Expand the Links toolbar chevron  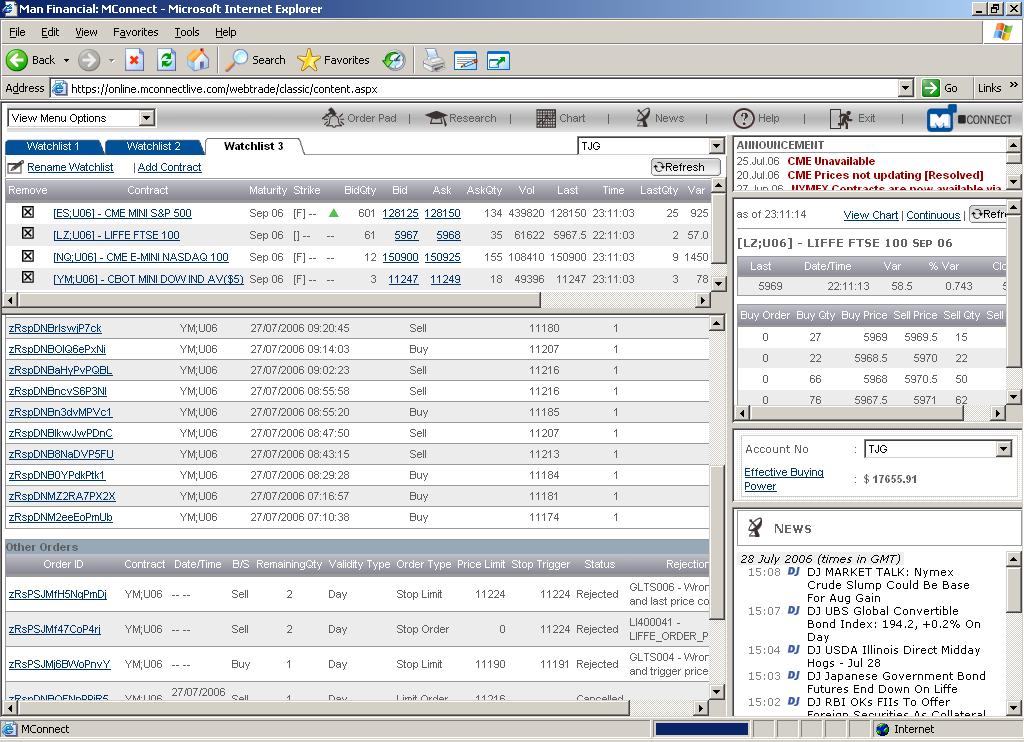(1014, 85)
